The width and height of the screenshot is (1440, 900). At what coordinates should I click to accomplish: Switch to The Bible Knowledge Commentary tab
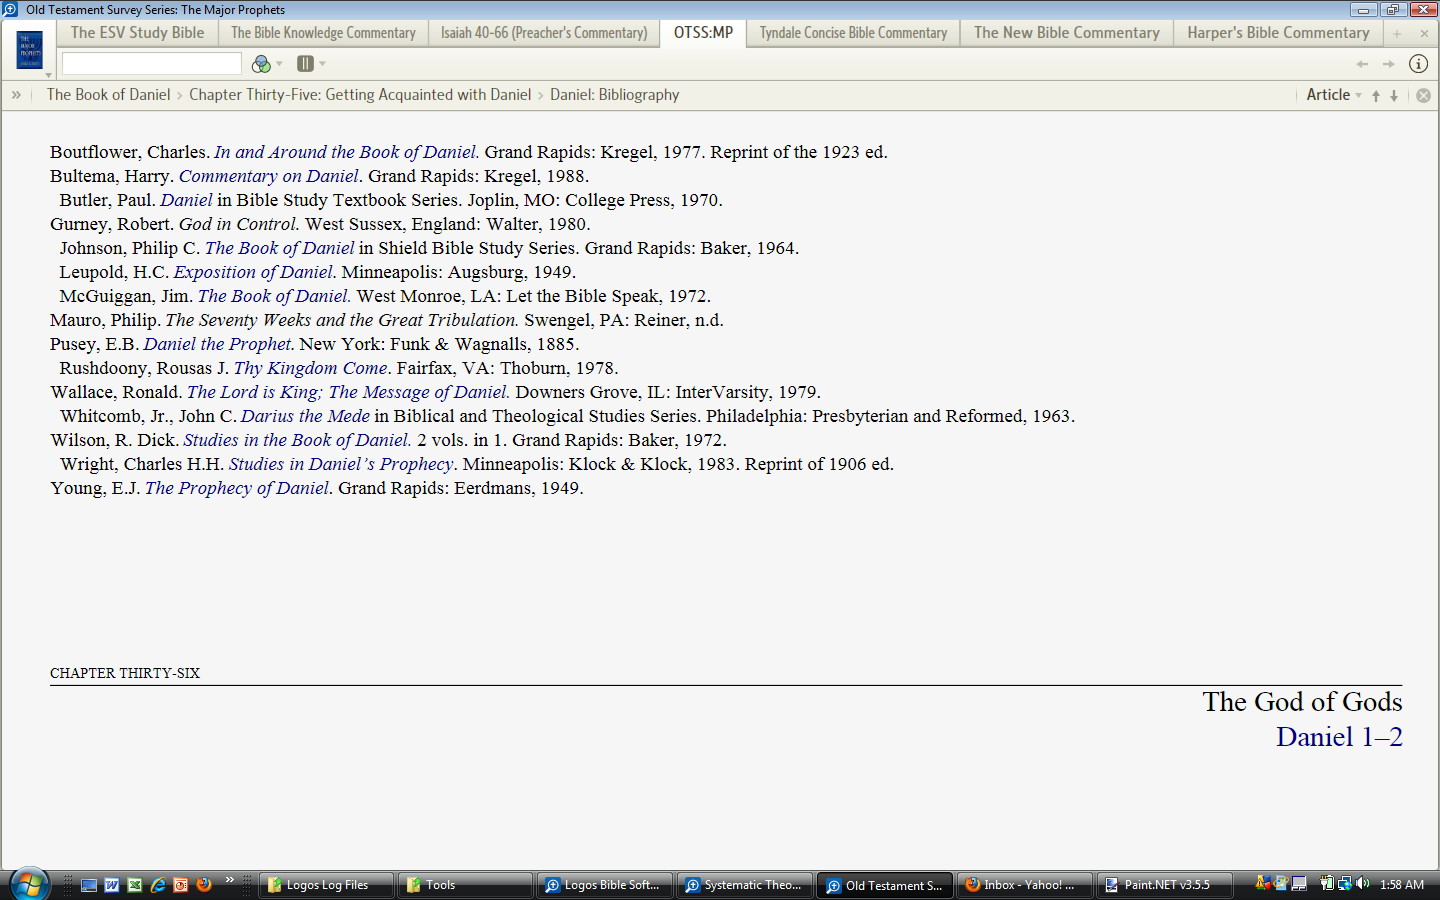tap(323, 33)
